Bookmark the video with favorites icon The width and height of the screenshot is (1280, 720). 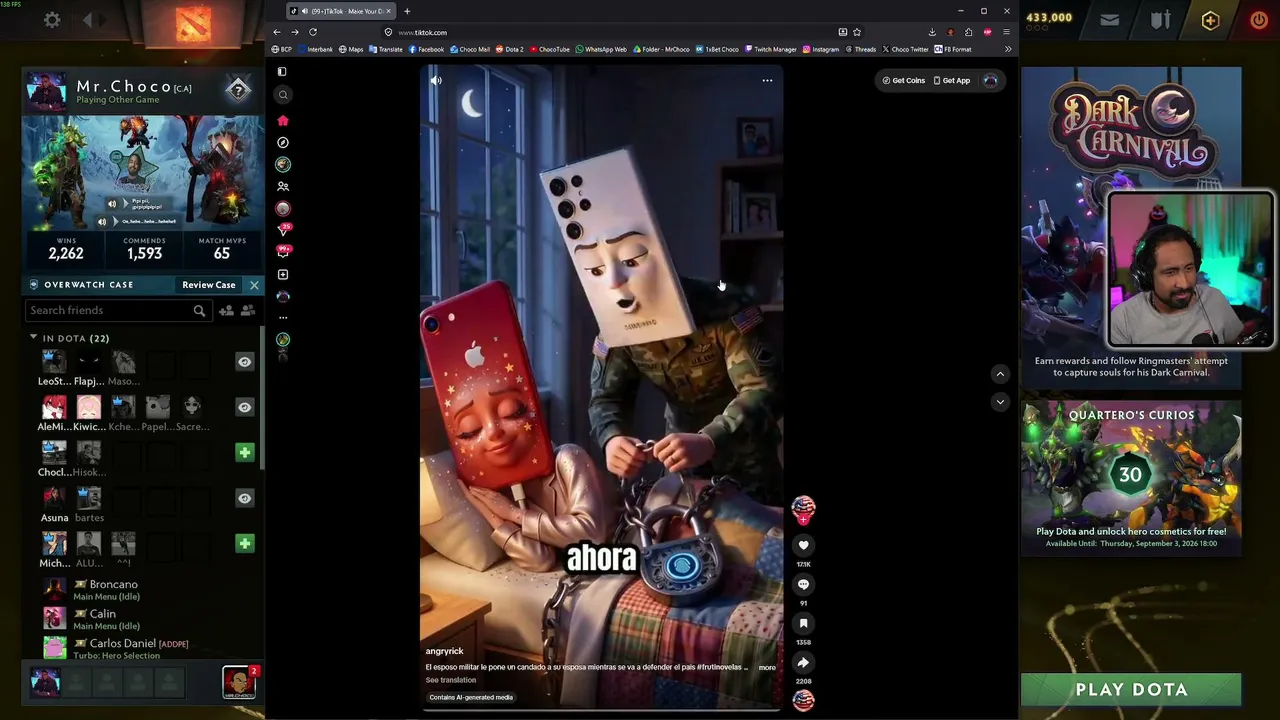coord(803,623)
